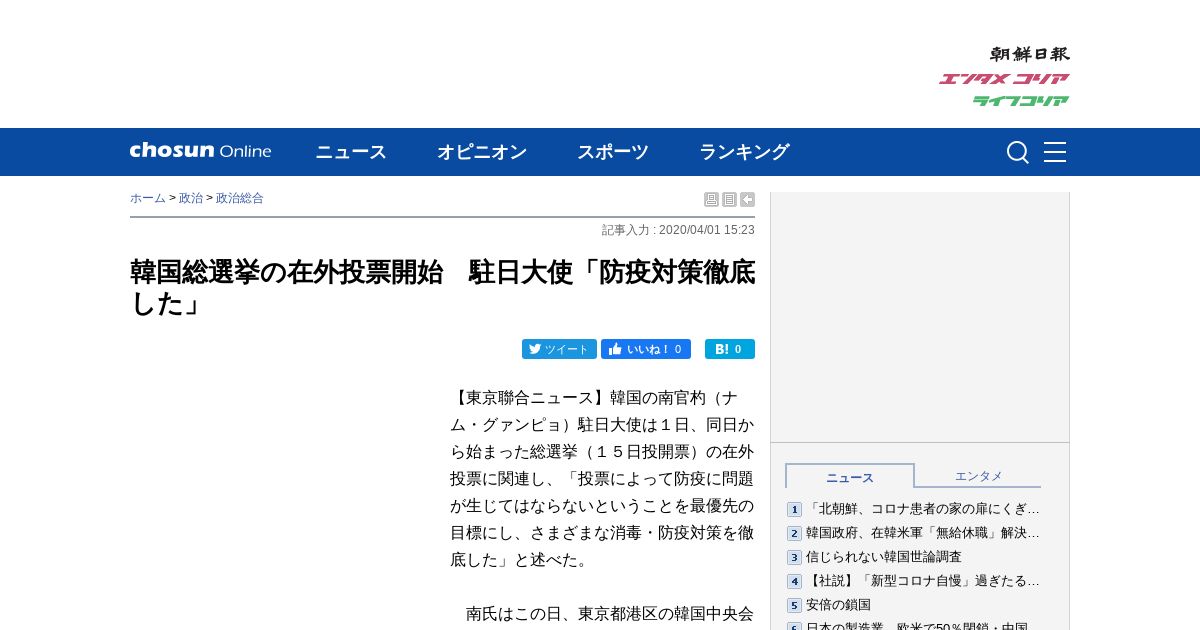Open the ライフコリア logo link
Image resolution: width=1200 pixels, height=630 pixels.
tap(1020, 101)
